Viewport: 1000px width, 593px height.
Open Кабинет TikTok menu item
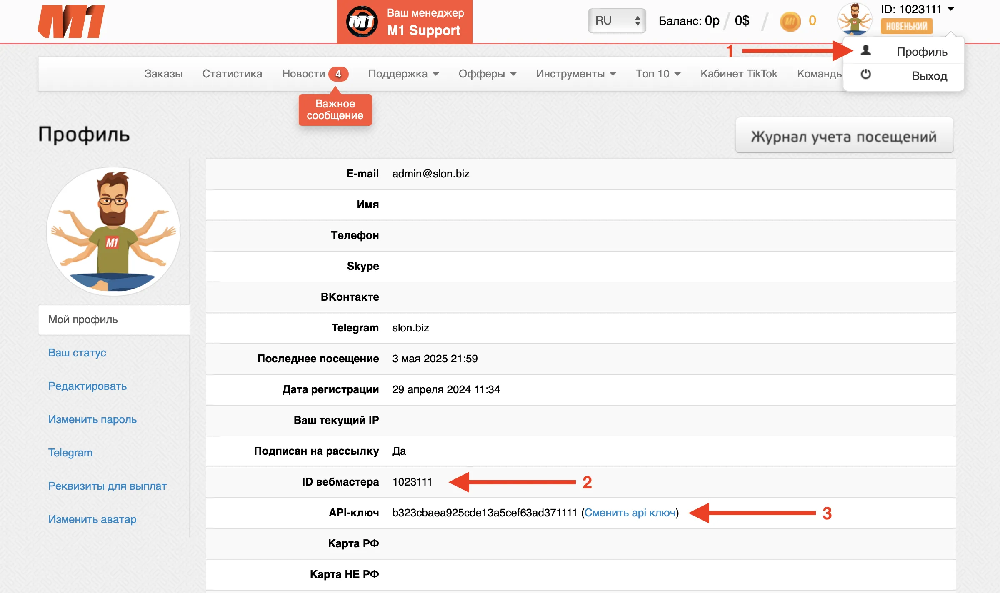739,74
